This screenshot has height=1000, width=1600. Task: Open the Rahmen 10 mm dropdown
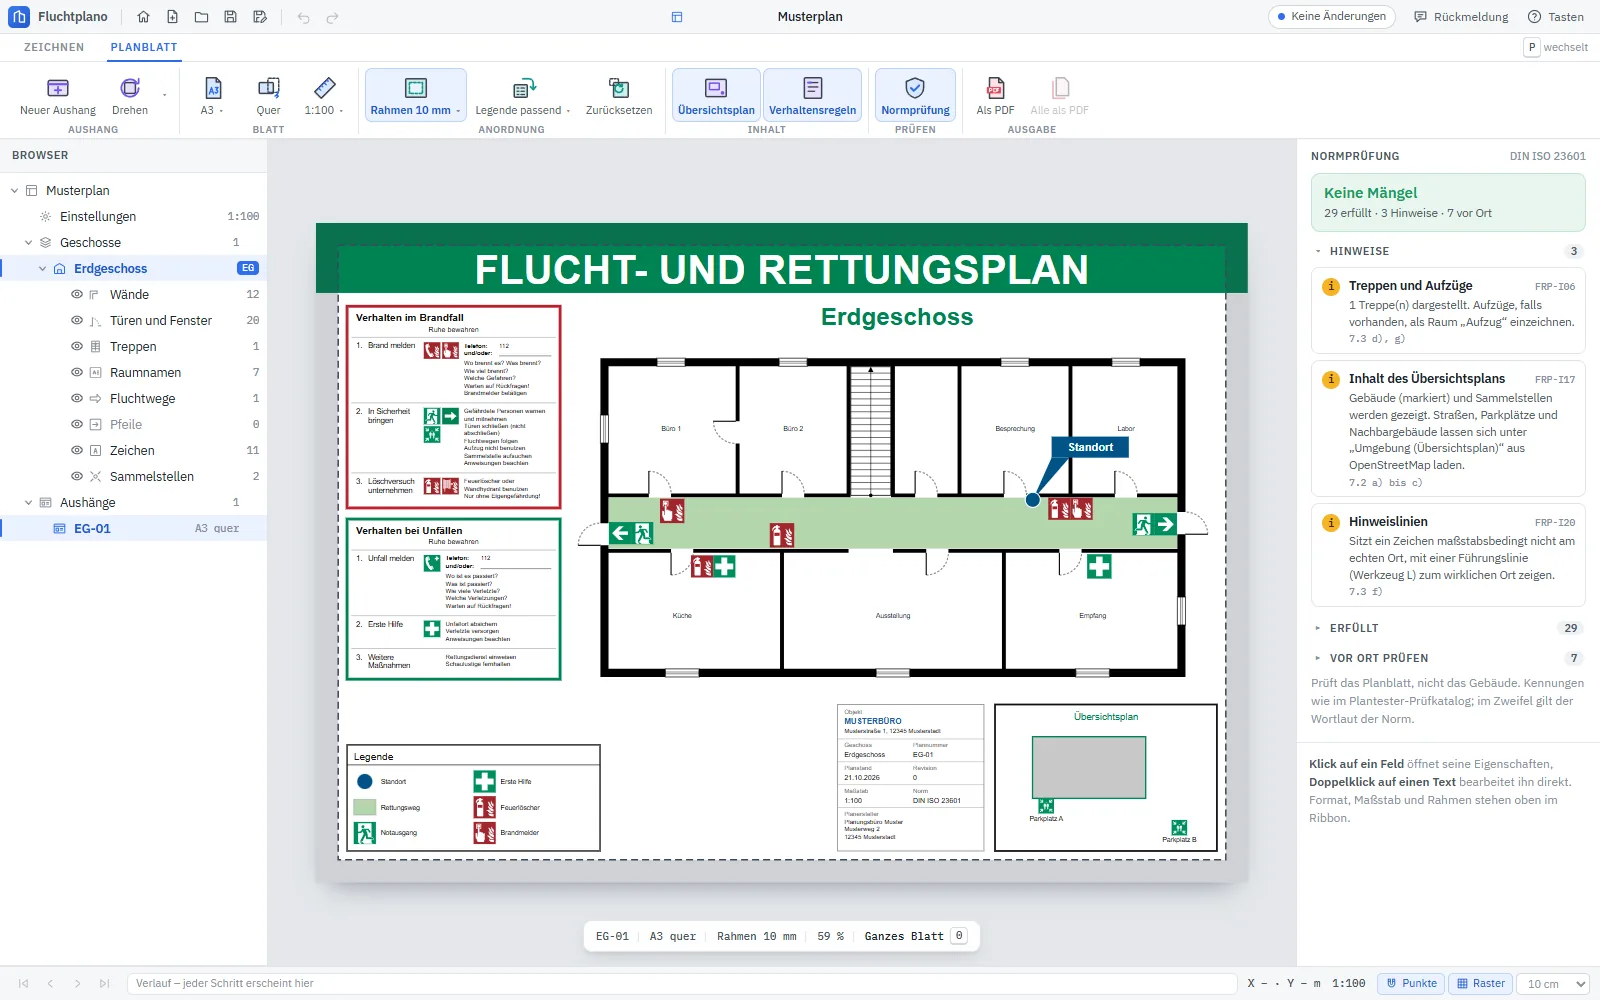point(416,96)
